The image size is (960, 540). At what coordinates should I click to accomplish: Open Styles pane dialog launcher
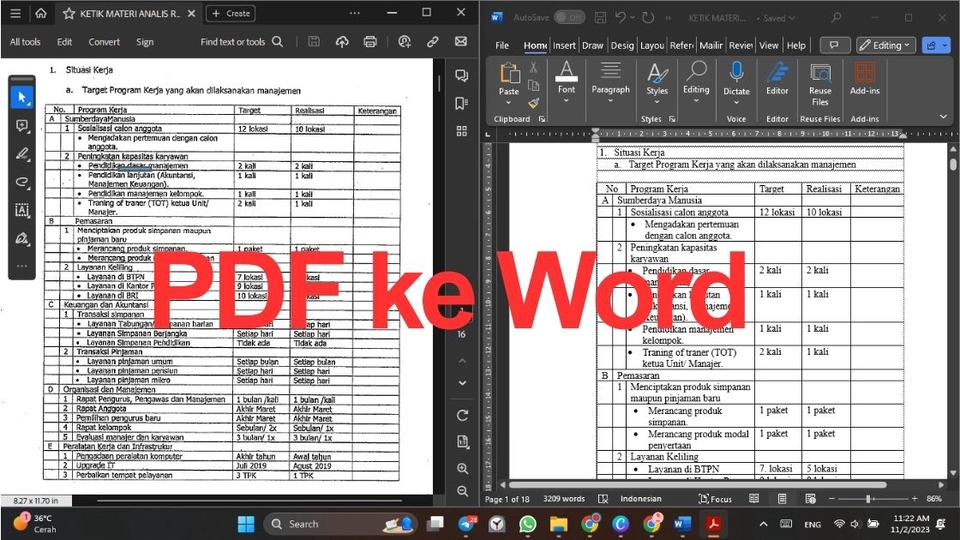(672, 119)
